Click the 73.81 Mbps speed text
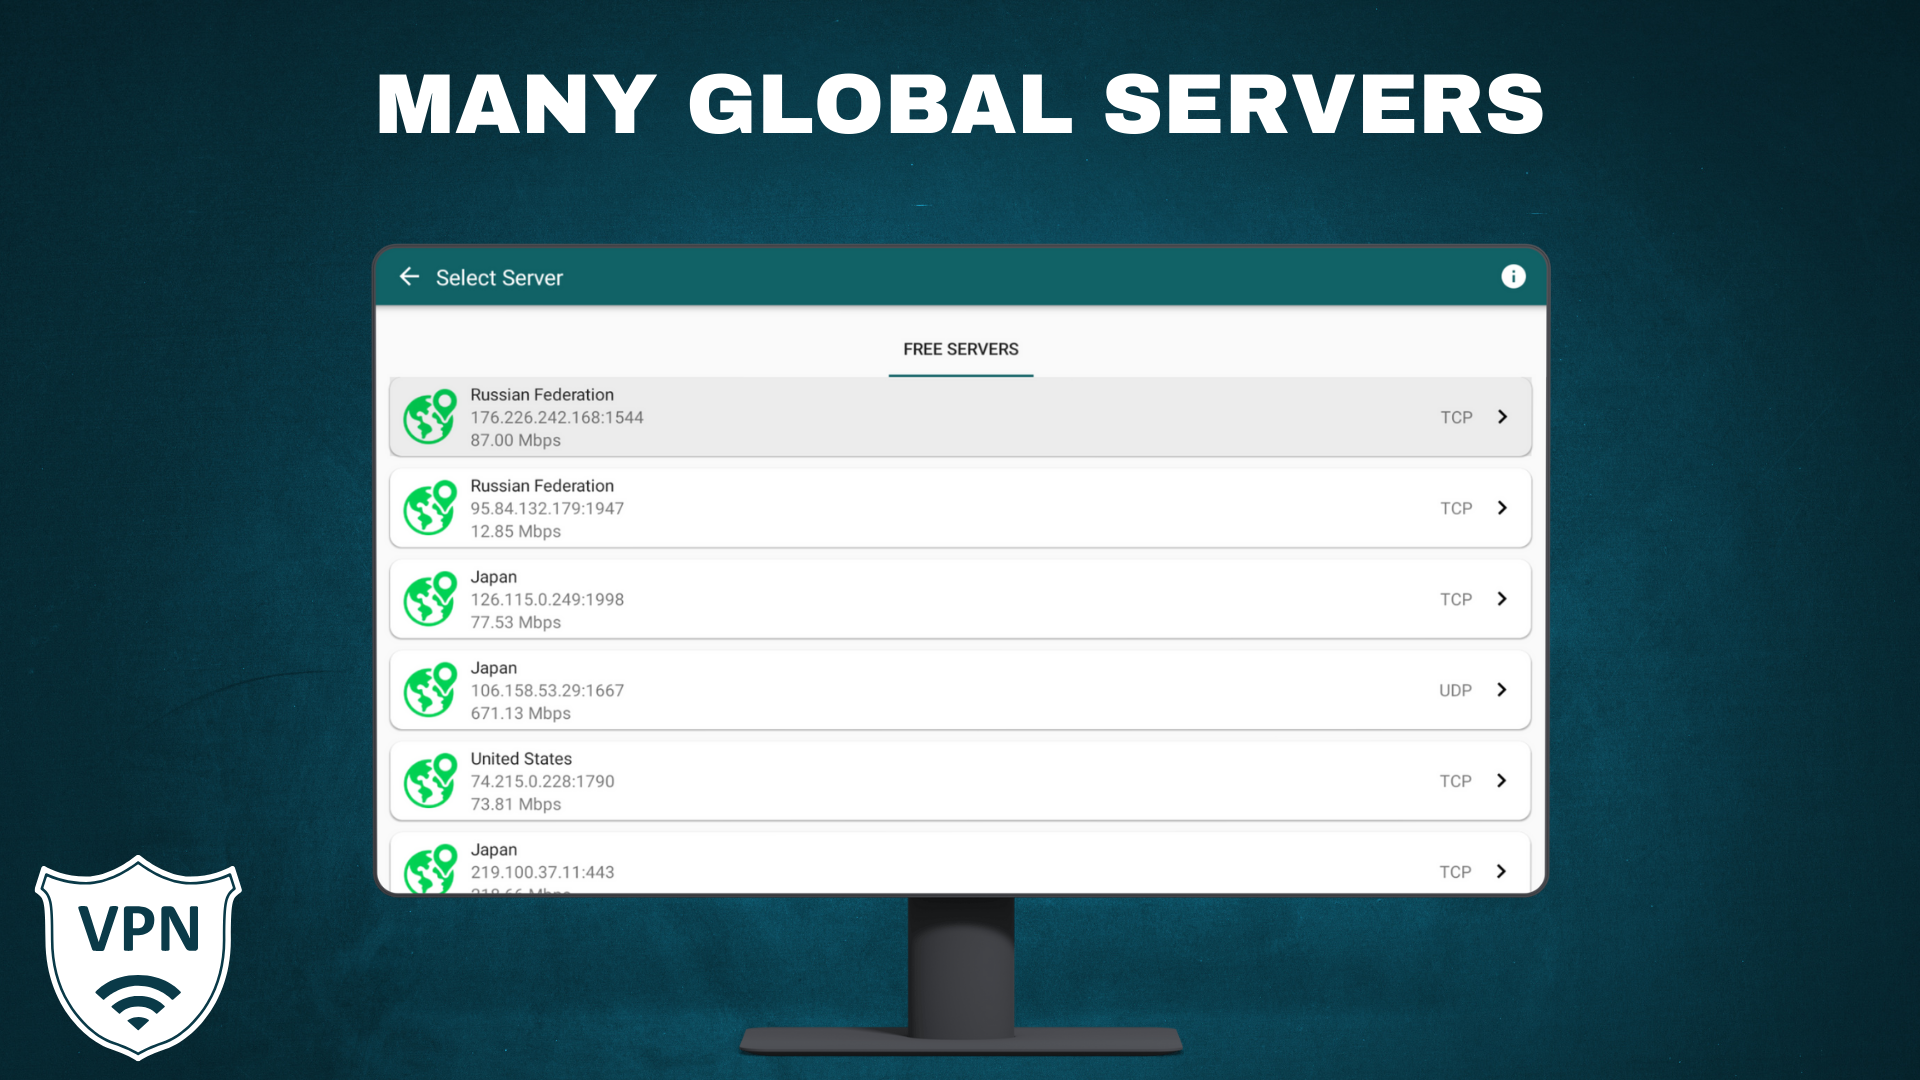This screenshot has height=1080, width=1920. click(515, 804)
